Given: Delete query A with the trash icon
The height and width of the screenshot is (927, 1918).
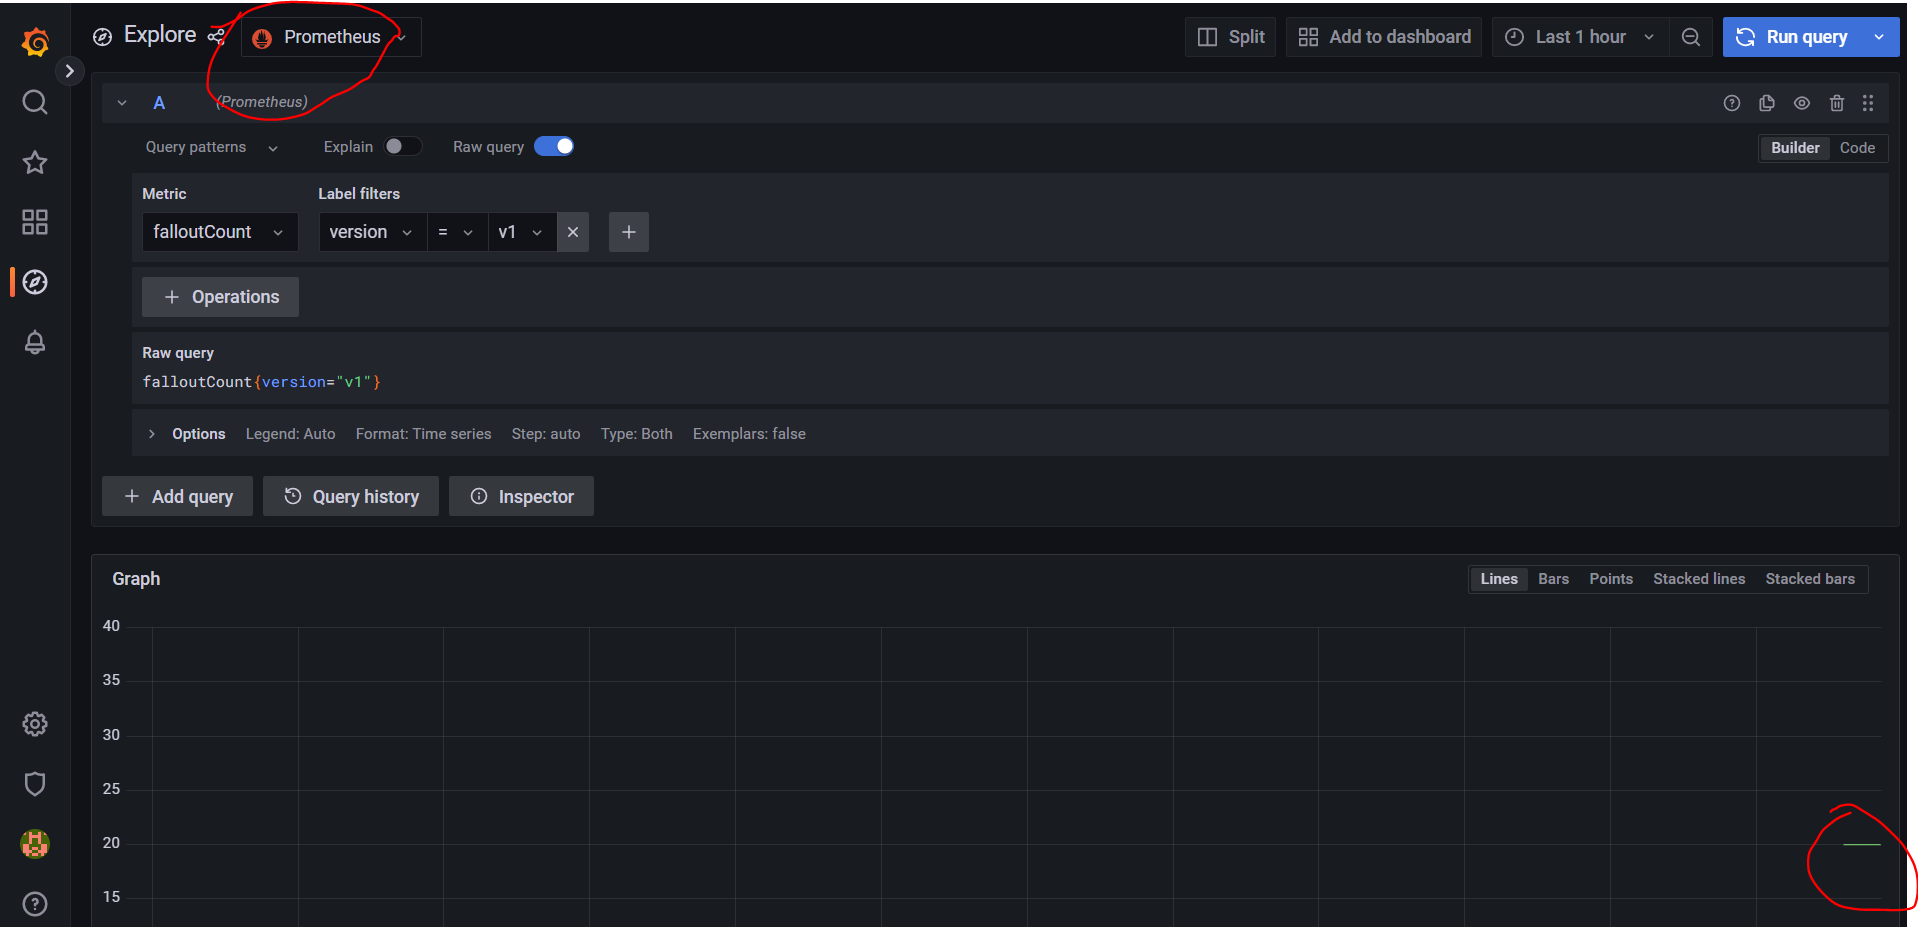Looking at the screenshot, I should (1836, 103).
